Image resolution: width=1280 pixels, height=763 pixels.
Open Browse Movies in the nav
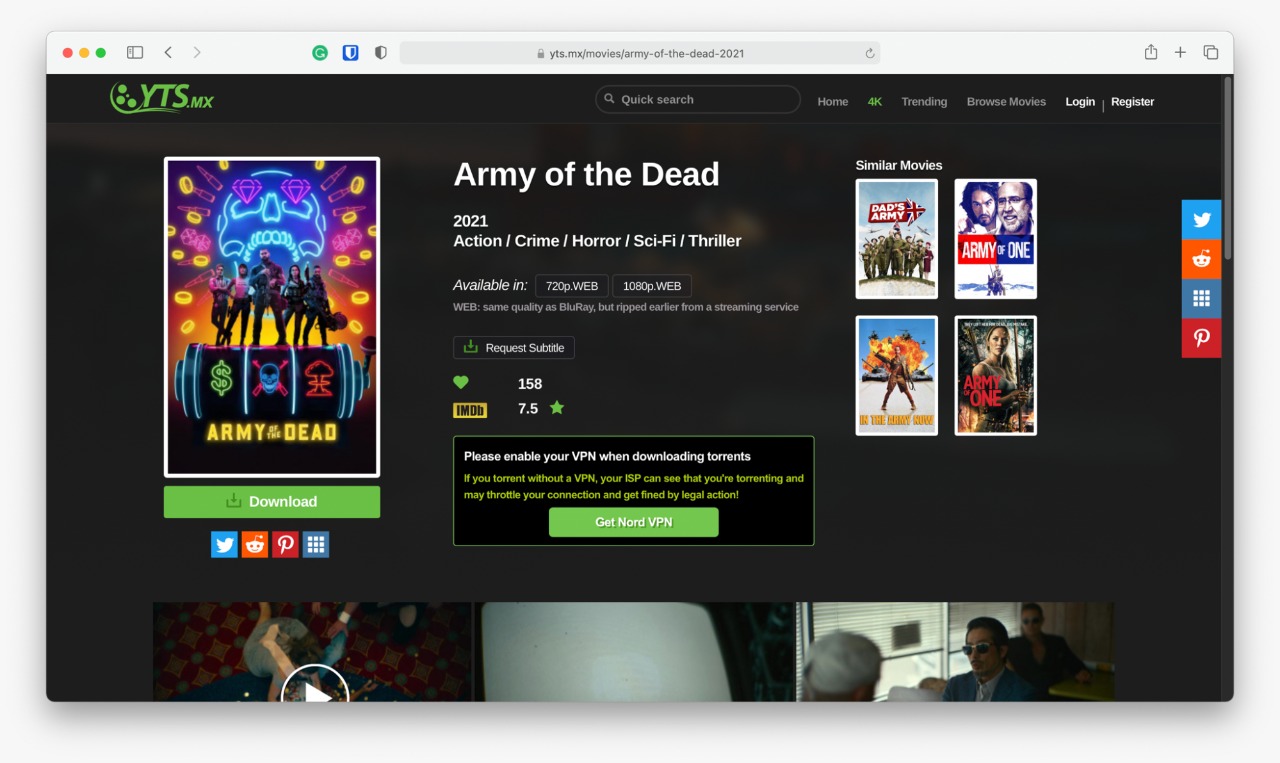(x=1006, y=101)
